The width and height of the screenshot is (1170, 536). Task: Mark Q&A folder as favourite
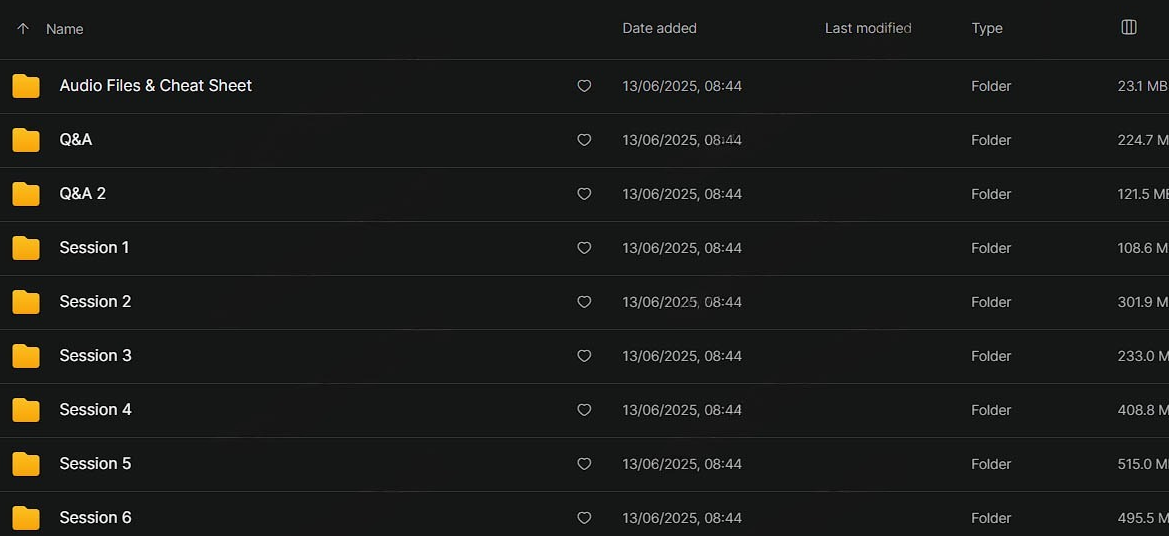(584, 140)
